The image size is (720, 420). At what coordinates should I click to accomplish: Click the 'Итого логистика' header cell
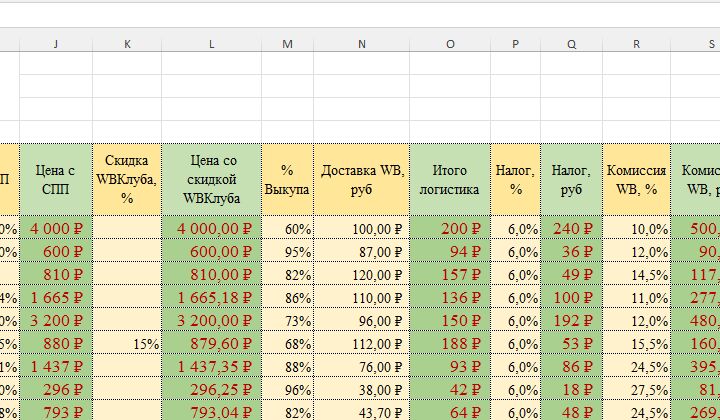coord(450,179)
